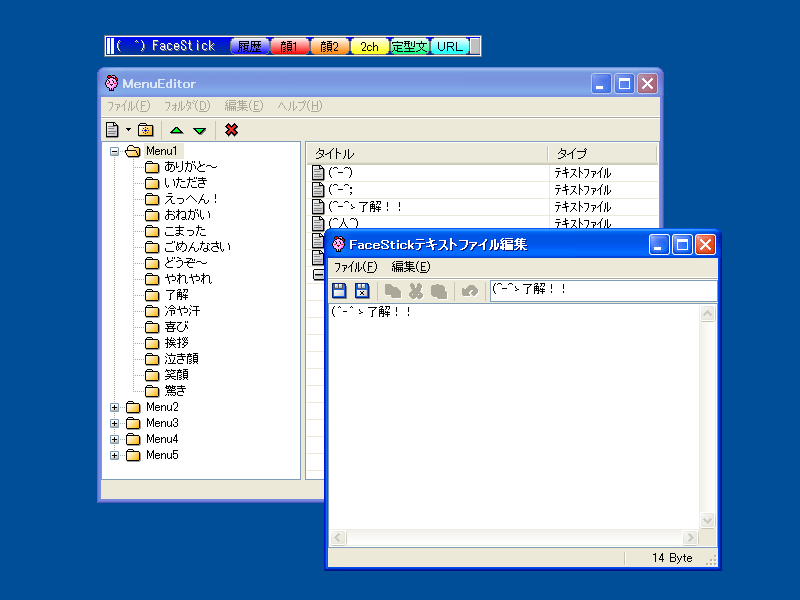Open the 履歴 tab on the FaceStick bar
This screenshot has width=800, height=600.
[249, 46]
